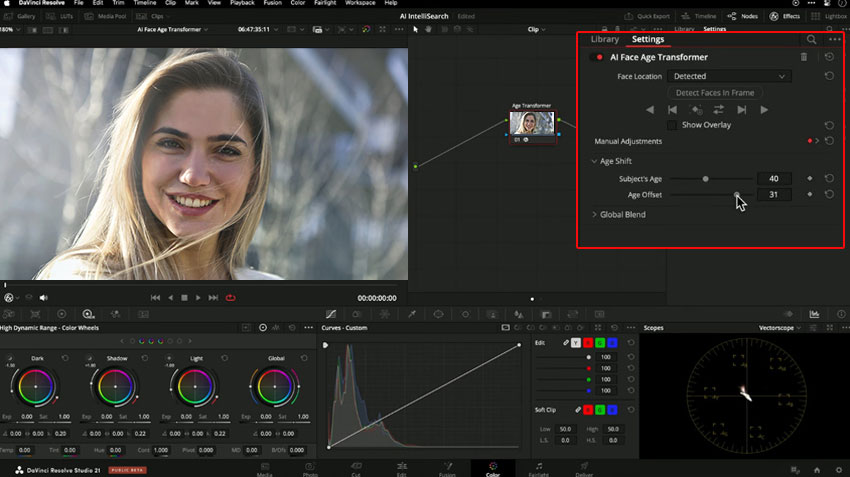Reset the AI Face Age Transformer effect
The image size is (850, 477).
tap(829, 57)
